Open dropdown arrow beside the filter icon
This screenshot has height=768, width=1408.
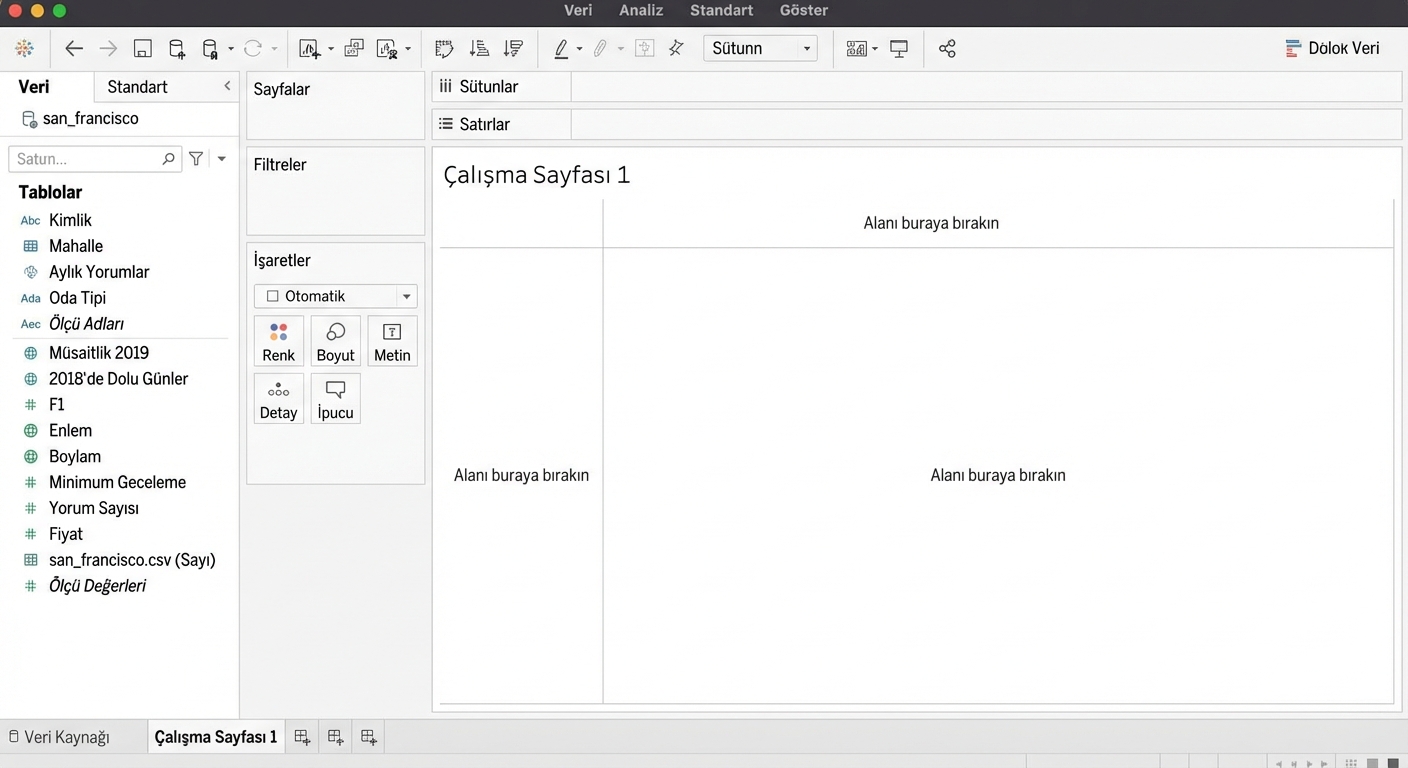point(222,158)
